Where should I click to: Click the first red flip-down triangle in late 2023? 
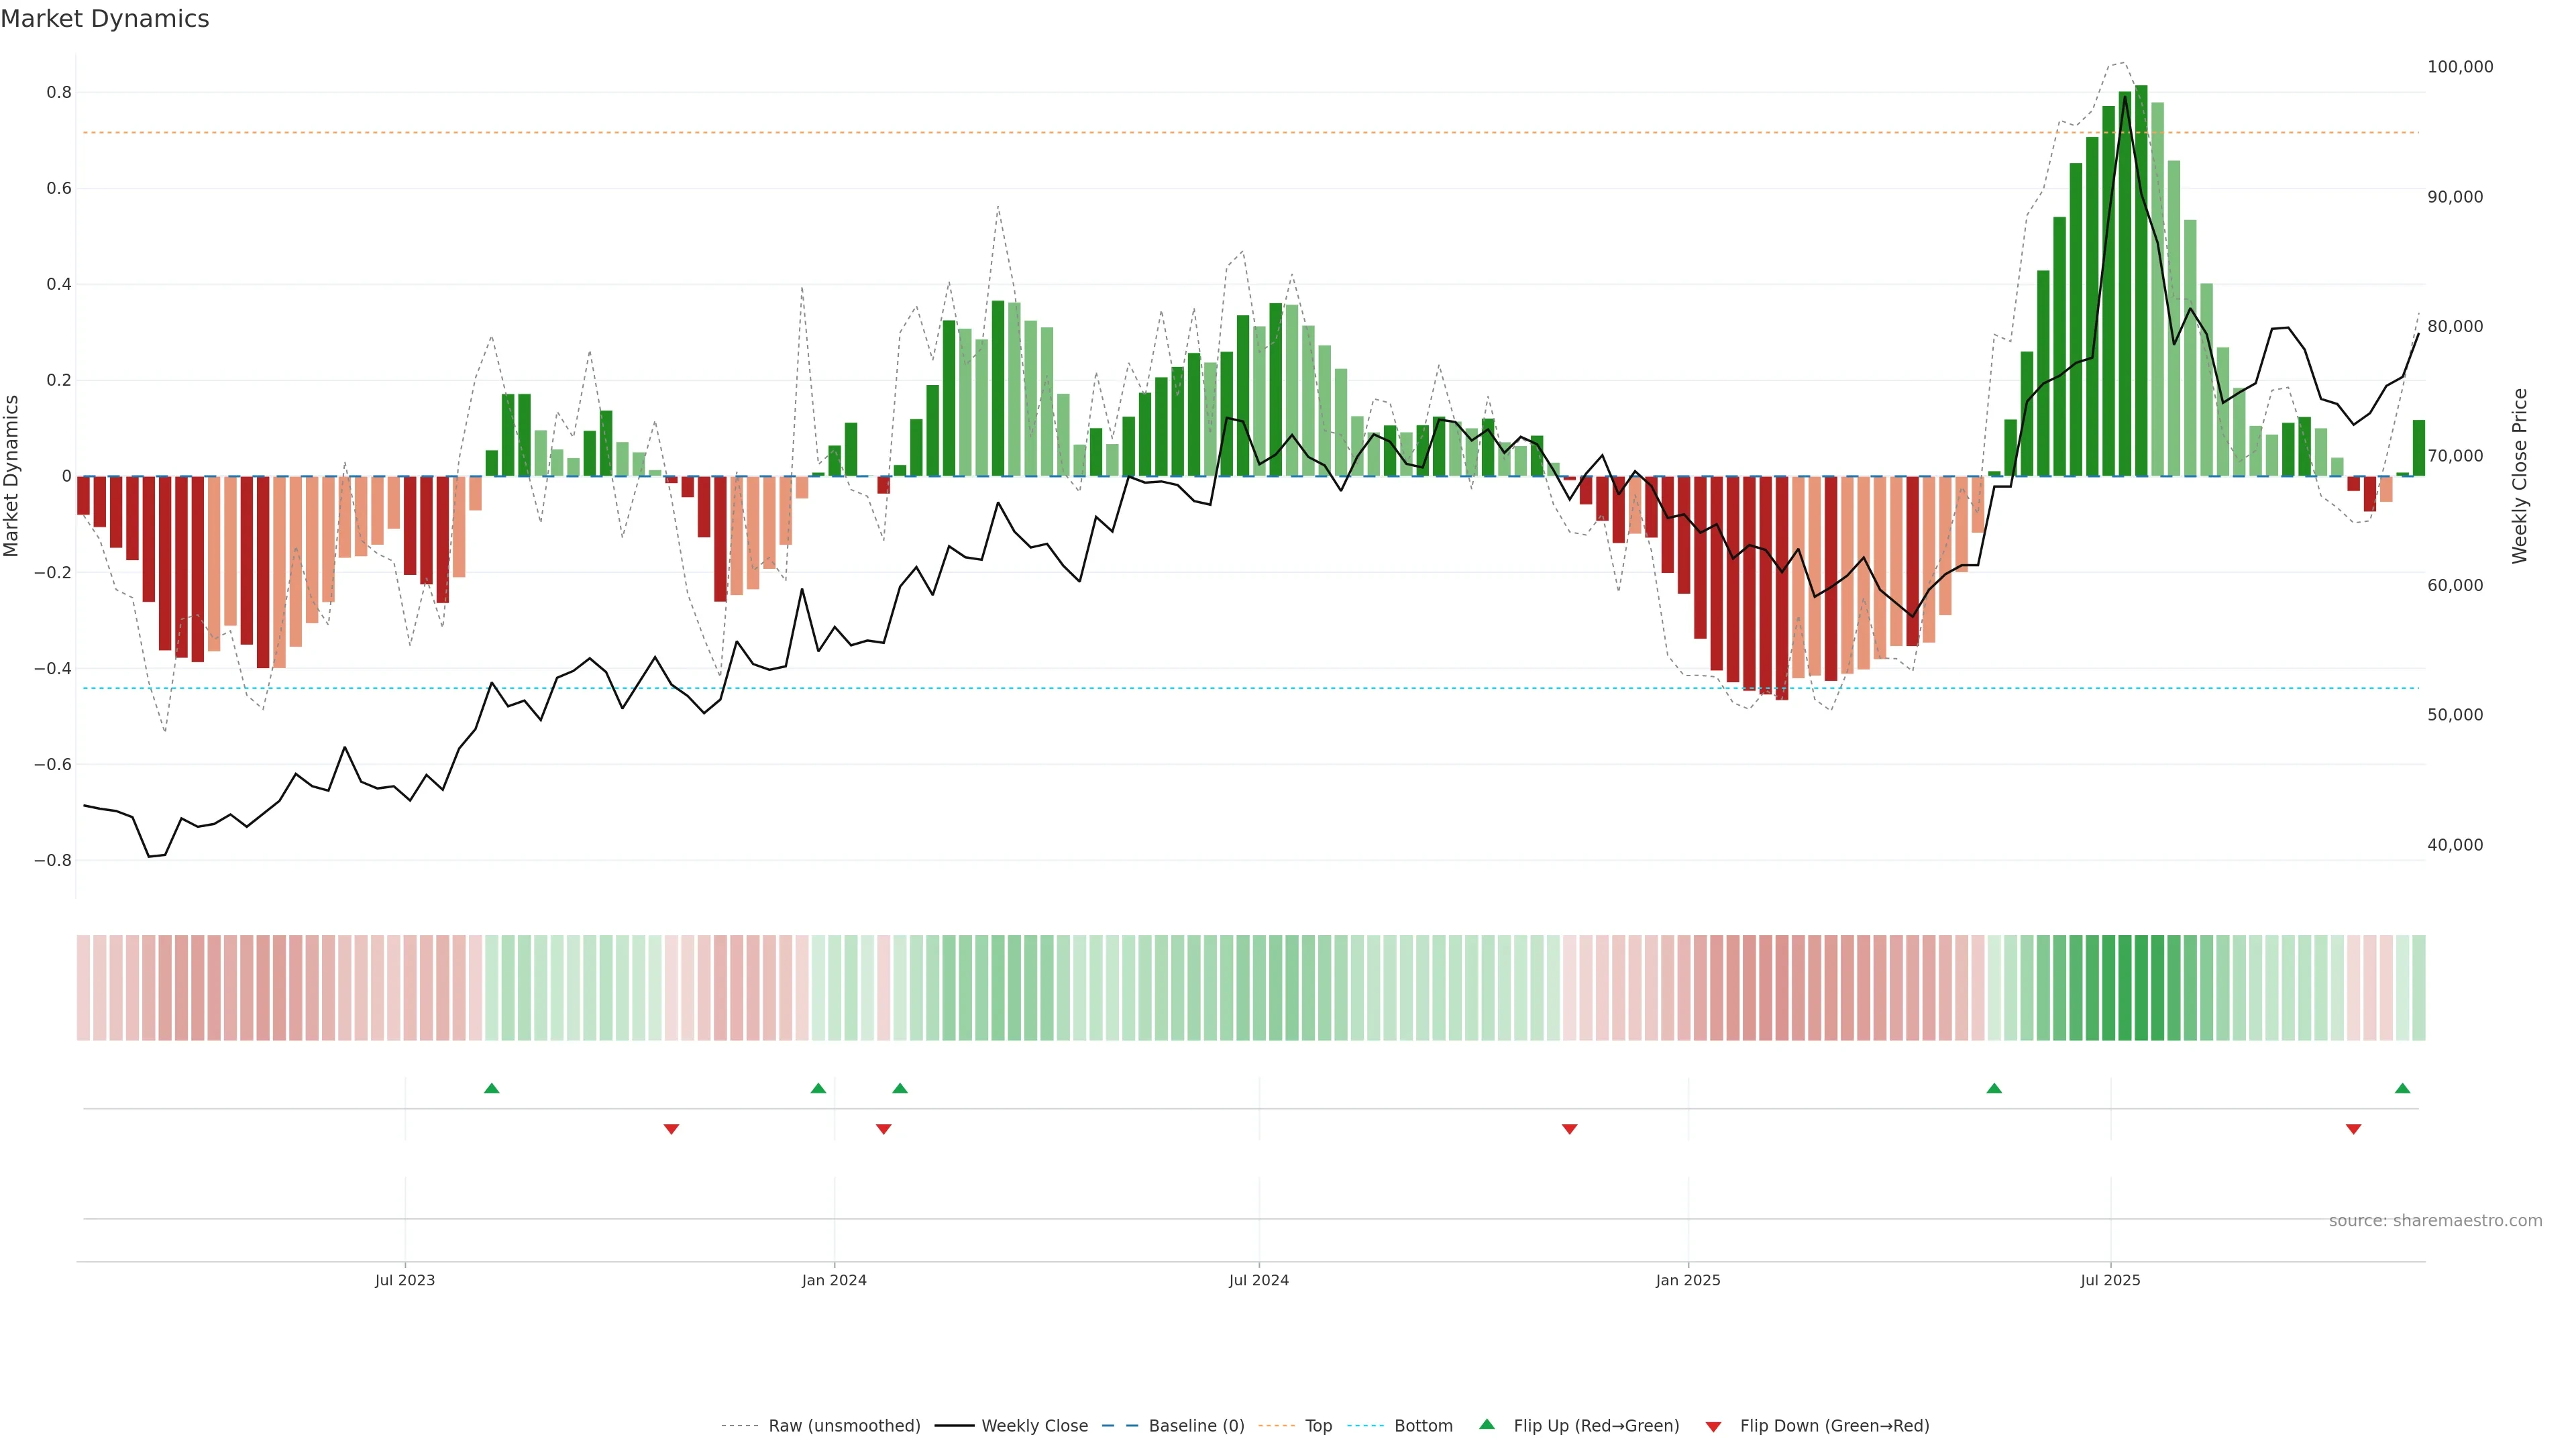coord(671,1129)
